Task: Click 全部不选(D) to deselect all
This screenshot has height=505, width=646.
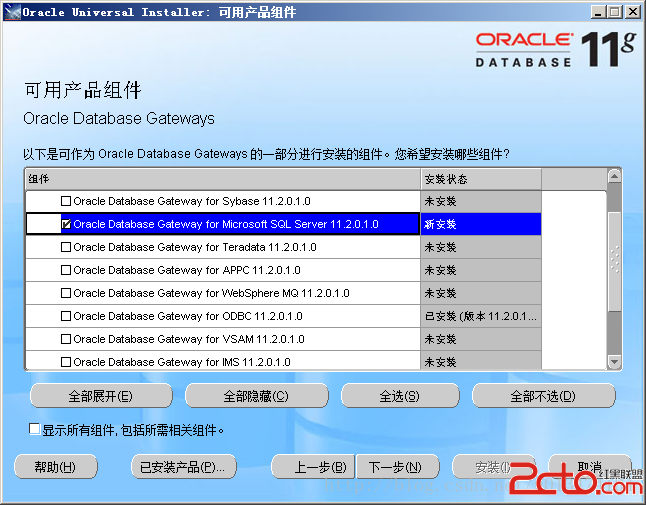Action: [x=543, y=396]
